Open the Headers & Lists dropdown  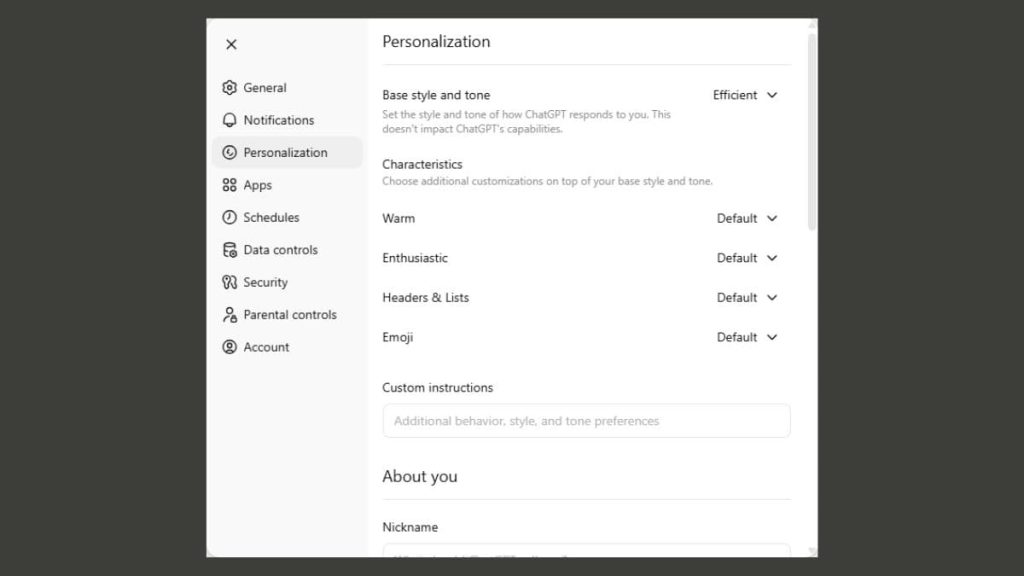click(x=747, y=297)
